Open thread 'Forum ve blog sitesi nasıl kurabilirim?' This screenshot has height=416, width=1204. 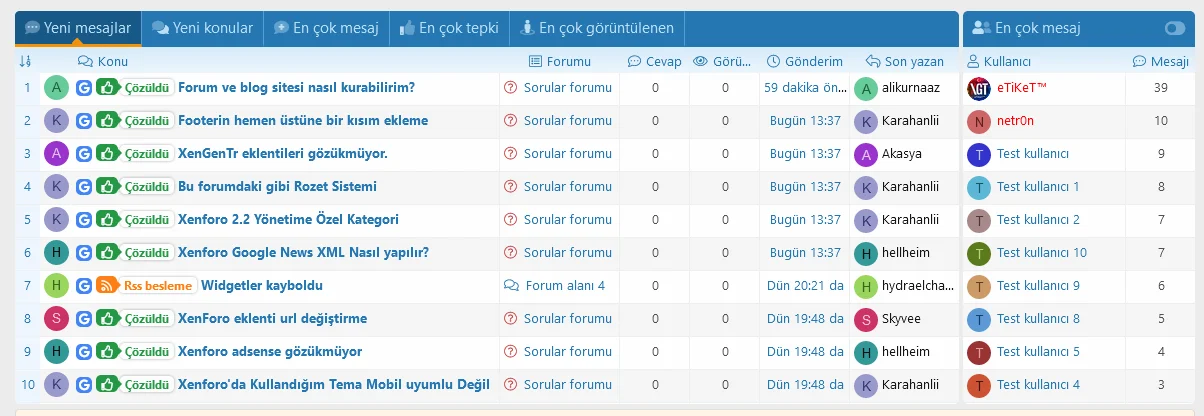296,88
